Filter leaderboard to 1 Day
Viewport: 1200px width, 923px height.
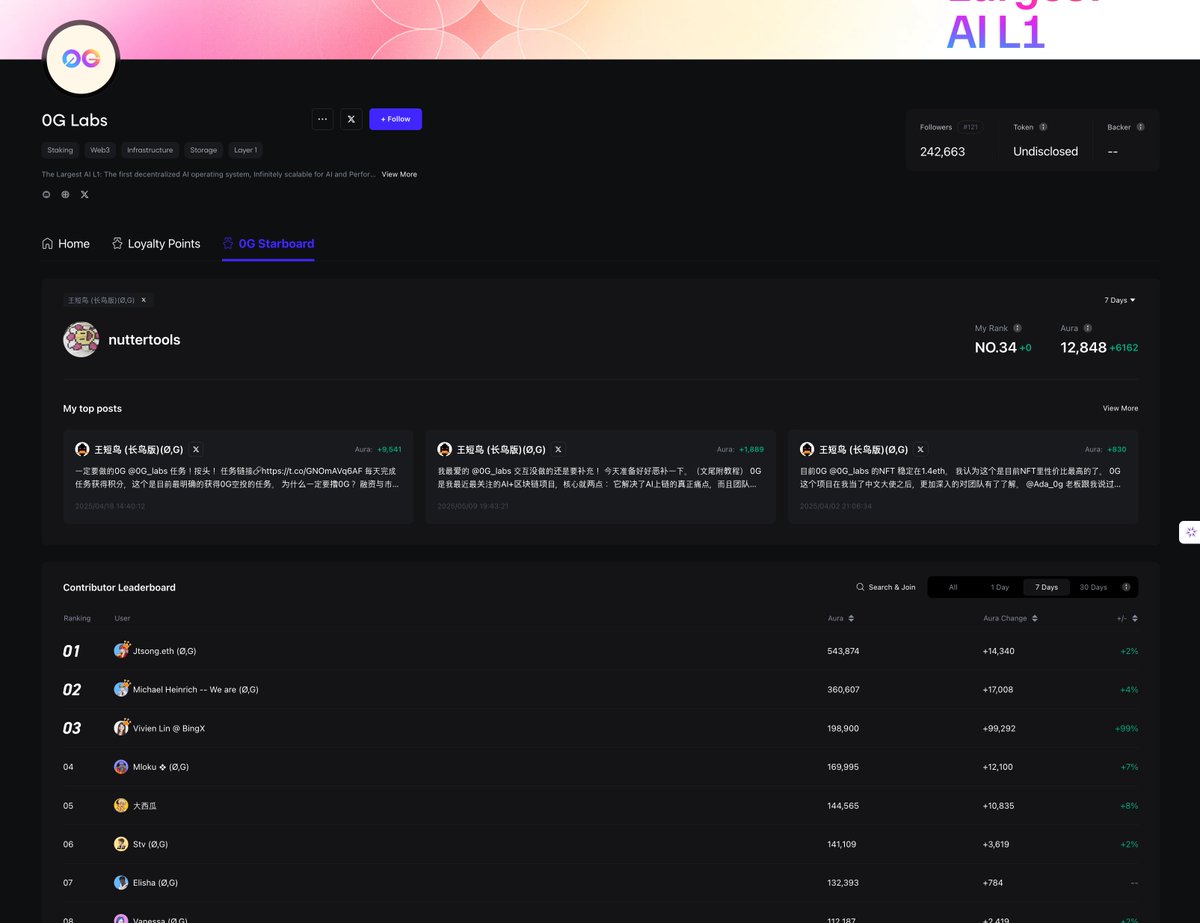point(999,587)
